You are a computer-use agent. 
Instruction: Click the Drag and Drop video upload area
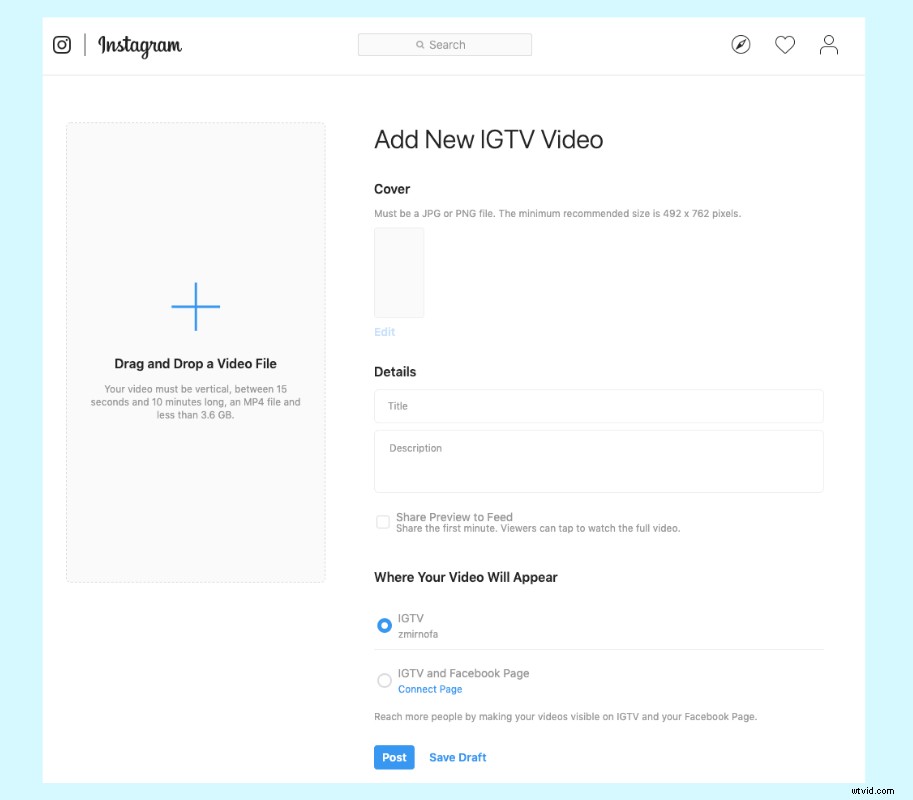(195, 352)
